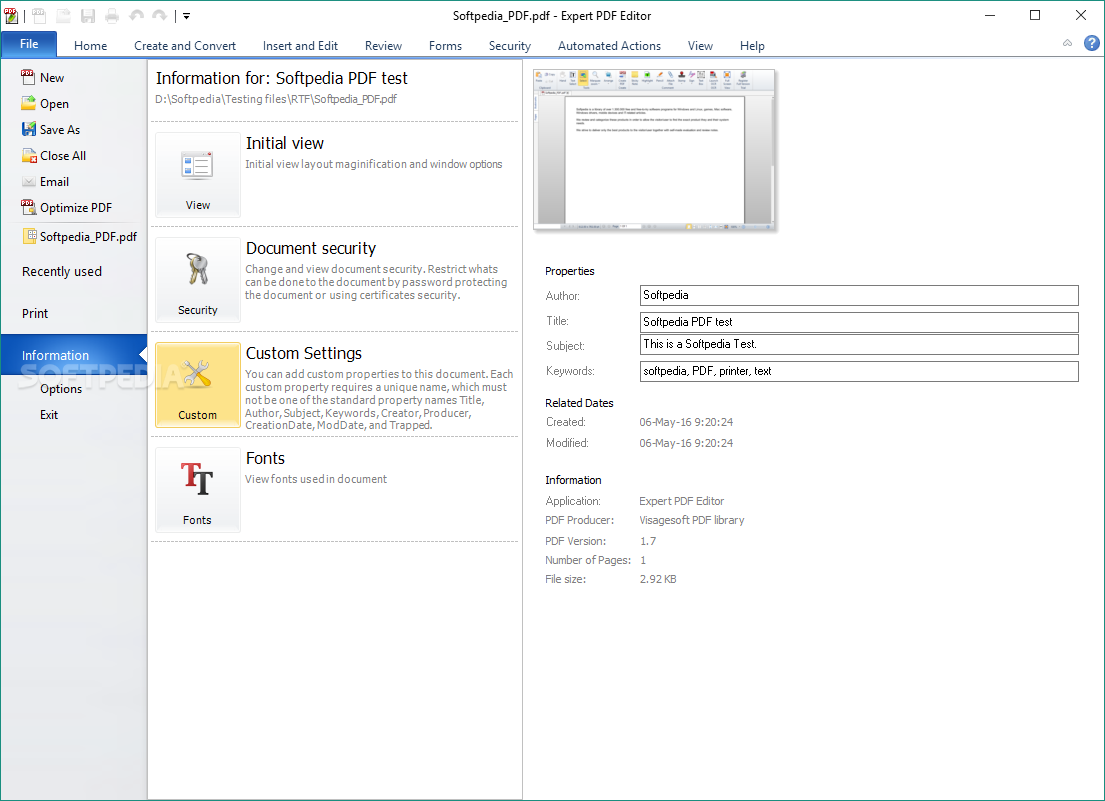The width and height of the screenshot is (1105, 801).
Task: Click the Number of Pages value 1
Action: coord(643,560)
